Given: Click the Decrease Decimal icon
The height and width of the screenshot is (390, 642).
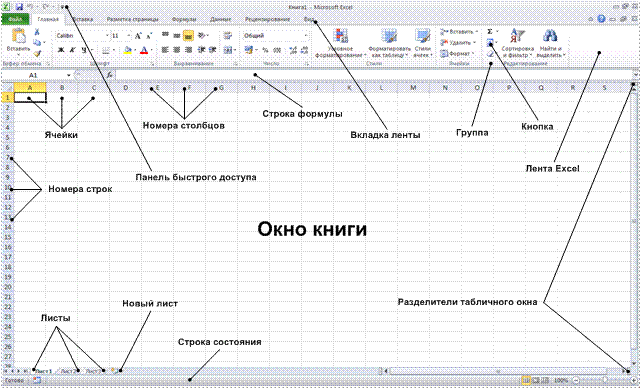Looking at the screenshot, I should [x=304, y=50].
